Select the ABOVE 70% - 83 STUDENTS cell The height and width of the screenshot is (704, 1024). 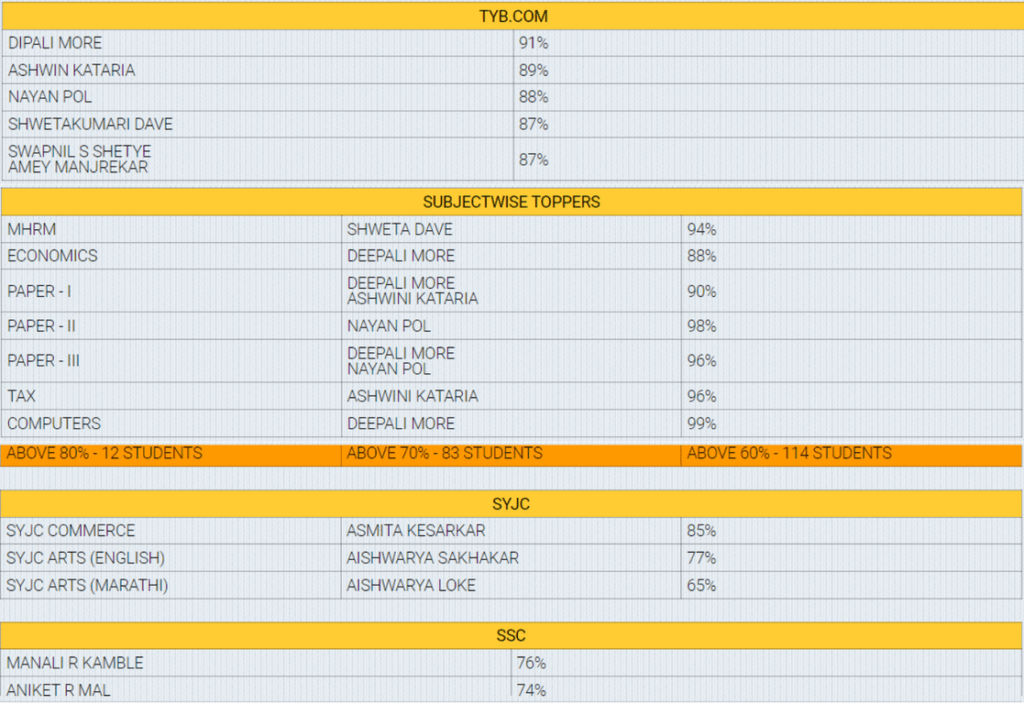(x=511, y=454)
